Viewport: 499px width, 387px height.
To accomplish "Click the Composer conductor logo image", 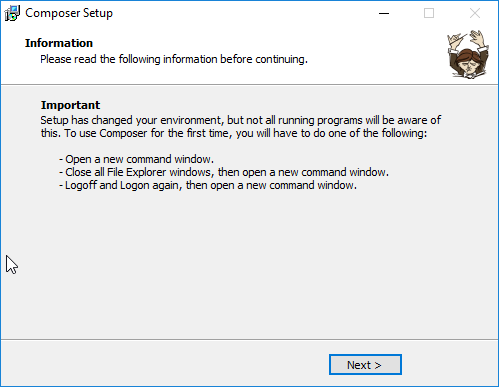I will tap(468, 54).
